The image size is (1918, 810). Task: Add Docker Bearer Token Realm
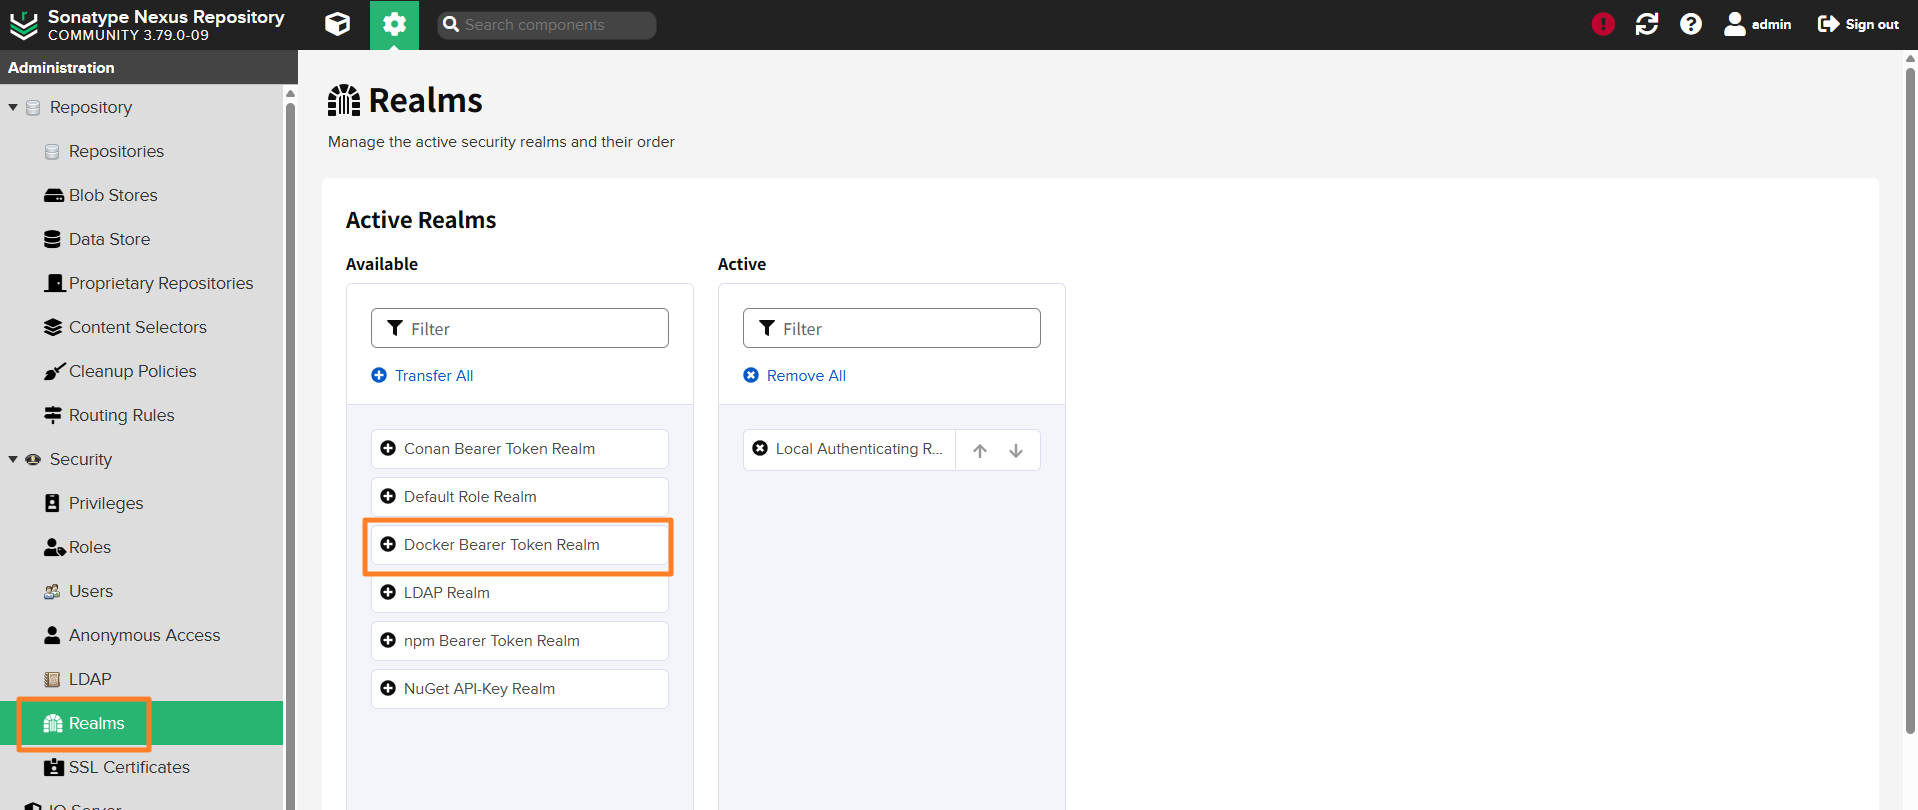(x=520, y=545)
